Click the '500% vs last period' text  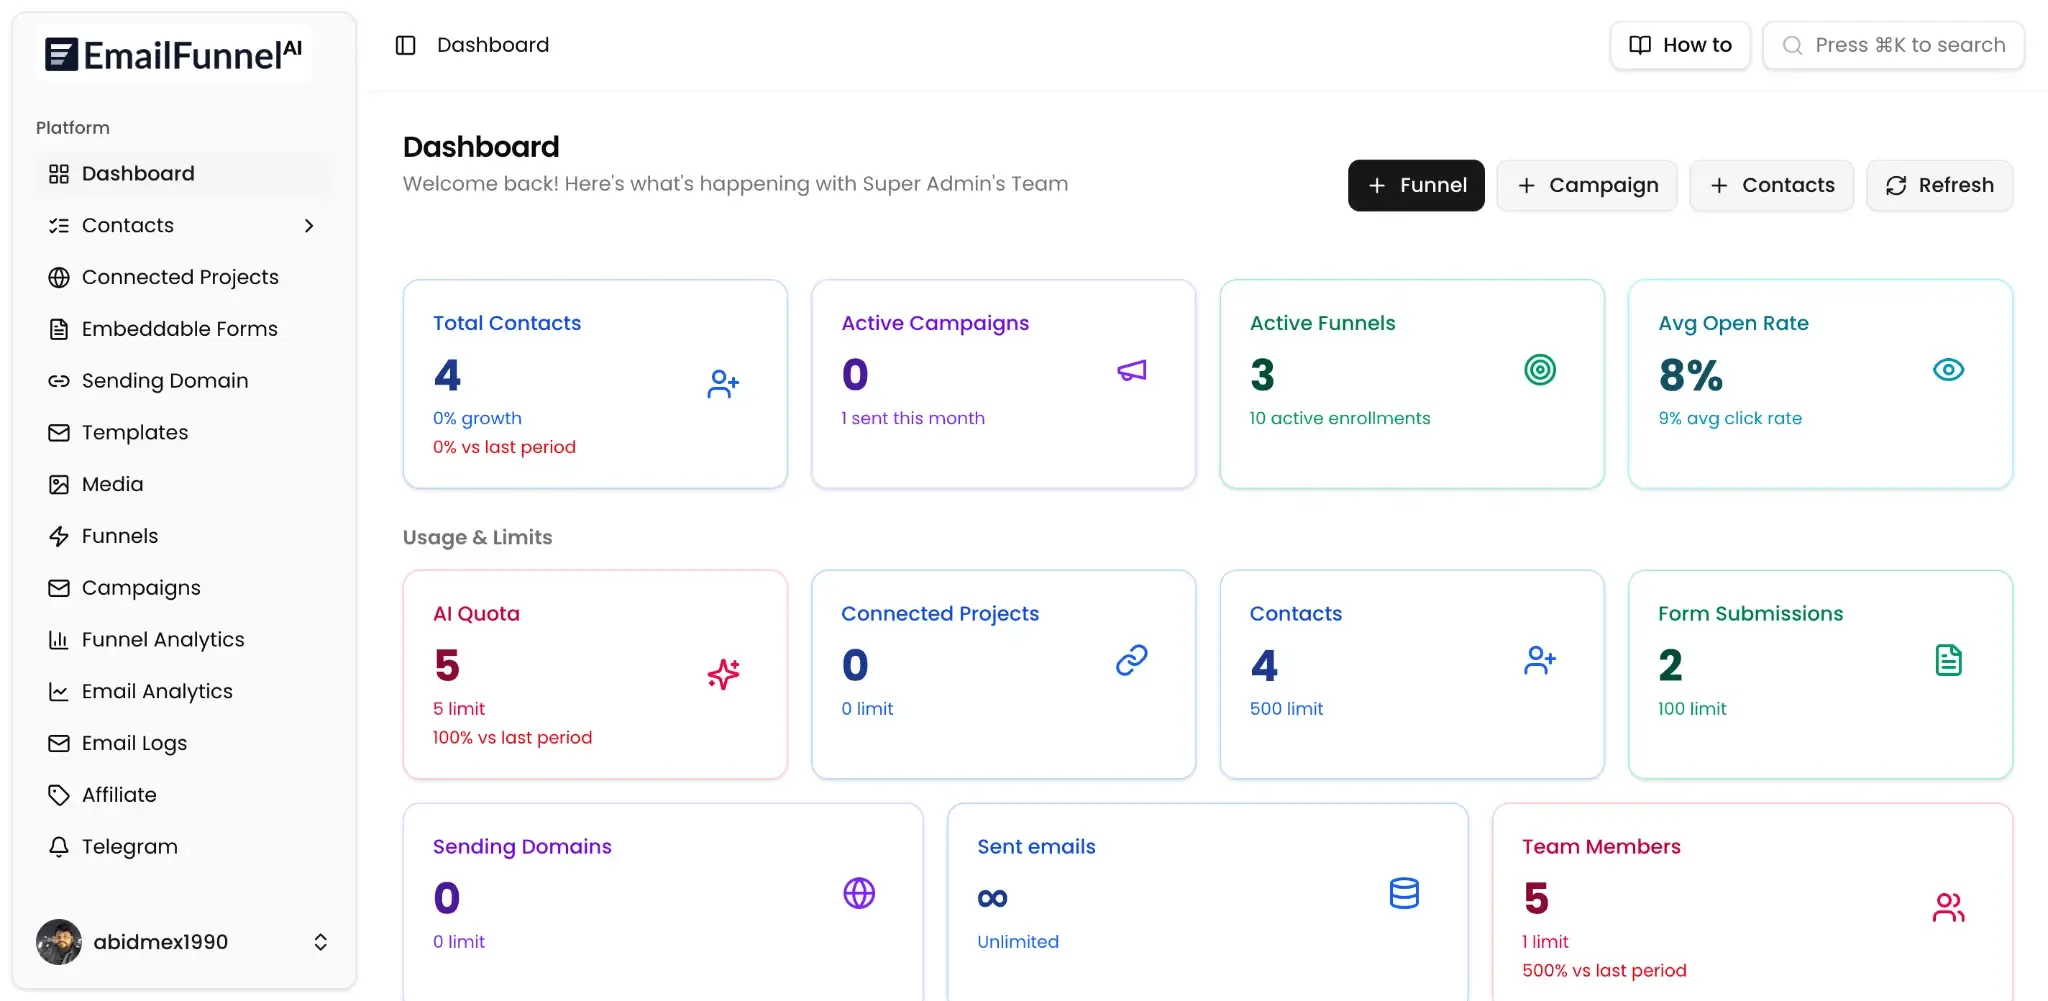[x=1604, y=971]
